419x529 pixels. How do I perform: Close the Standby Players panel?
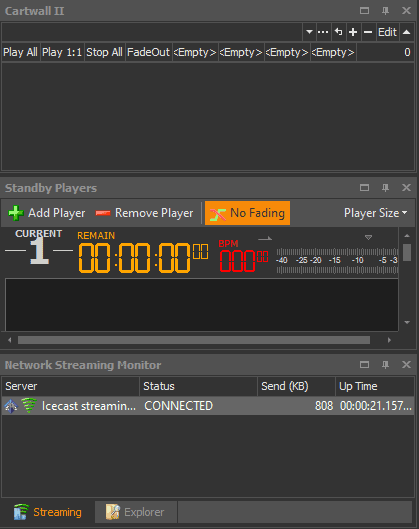coord(407,188)
